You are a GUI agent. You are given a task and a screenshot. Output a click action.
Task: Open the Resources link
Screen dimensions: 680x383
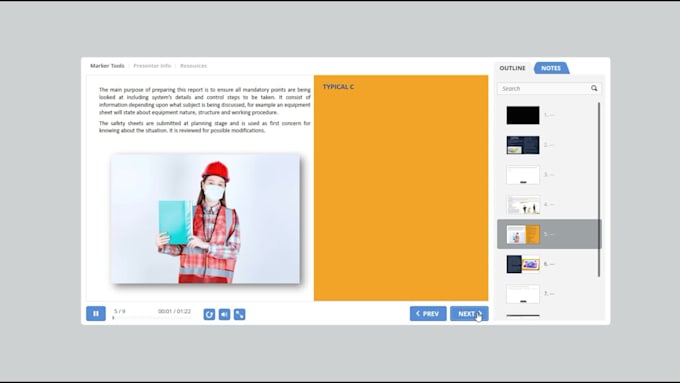[x=193, y=66]
